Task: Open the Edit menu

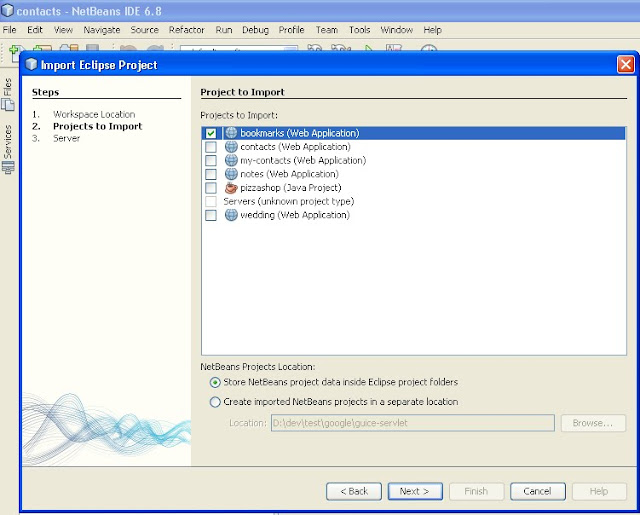Action: (35, 30)
